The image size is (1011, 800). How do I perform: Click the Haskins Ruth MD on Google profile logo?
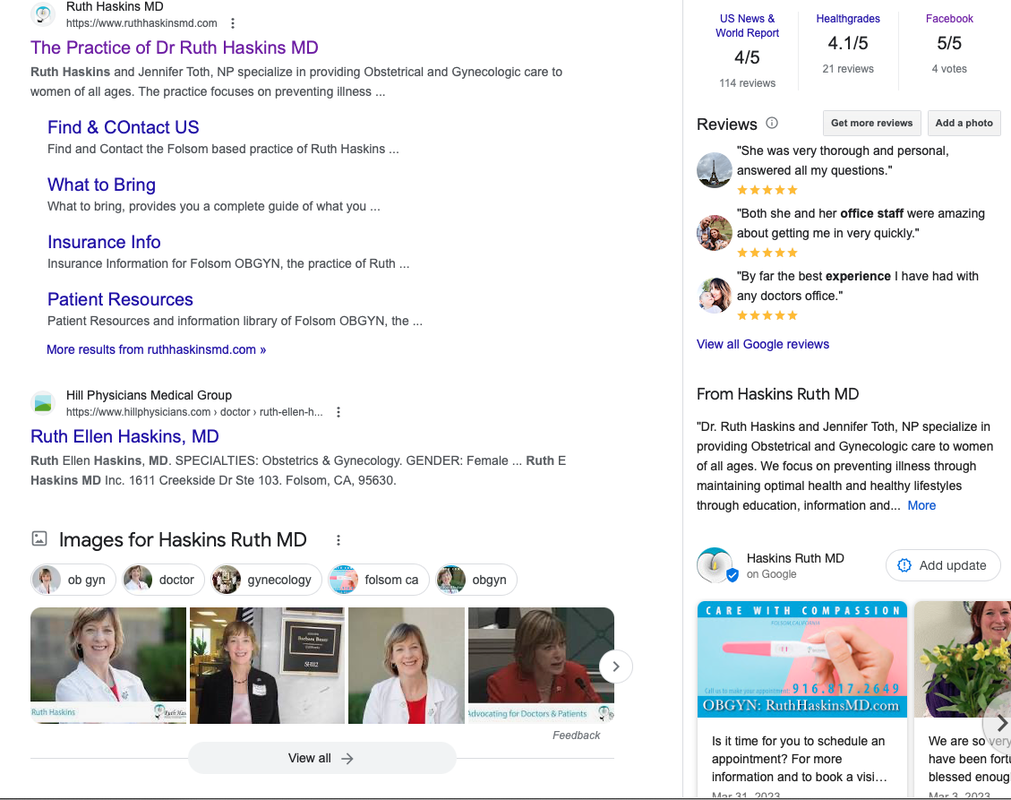(716, 565)
